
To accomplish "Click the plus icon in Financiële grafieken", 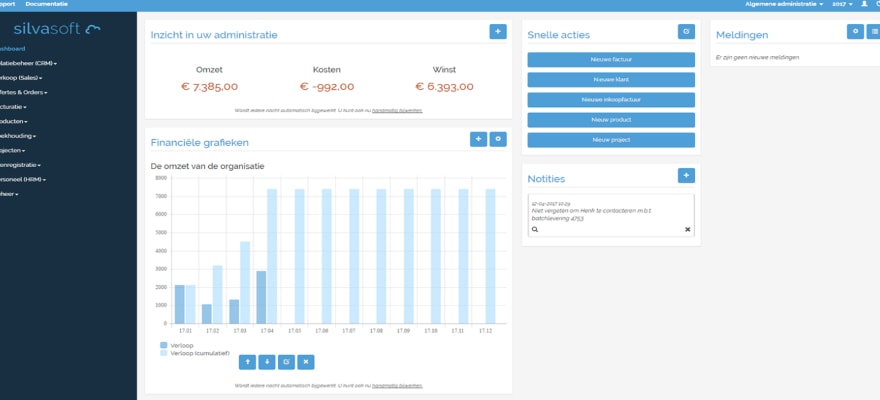I will tap(478, 139).
